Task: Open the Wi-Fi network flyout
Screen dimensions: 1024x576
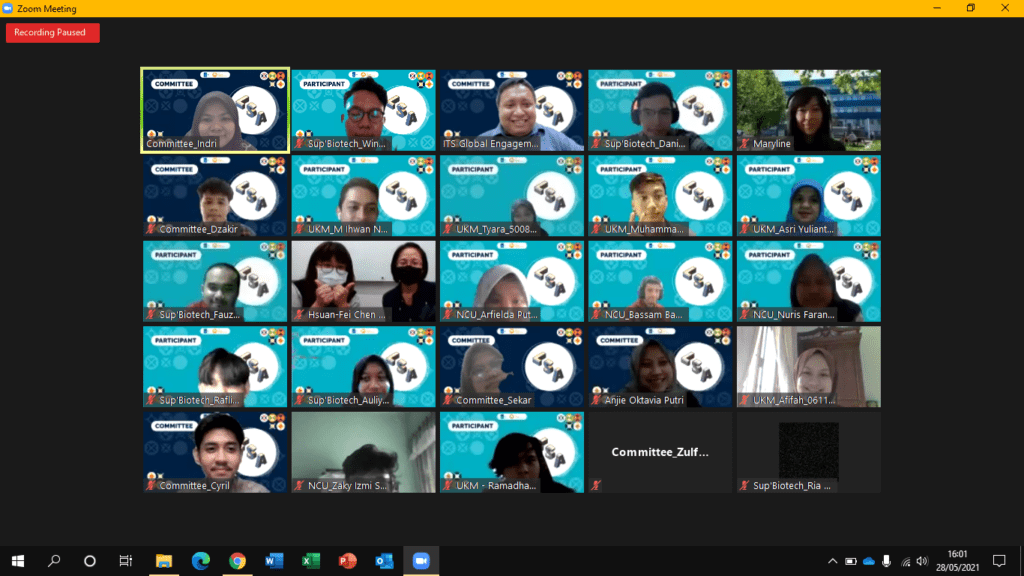Action: click(x=905, y=561)
